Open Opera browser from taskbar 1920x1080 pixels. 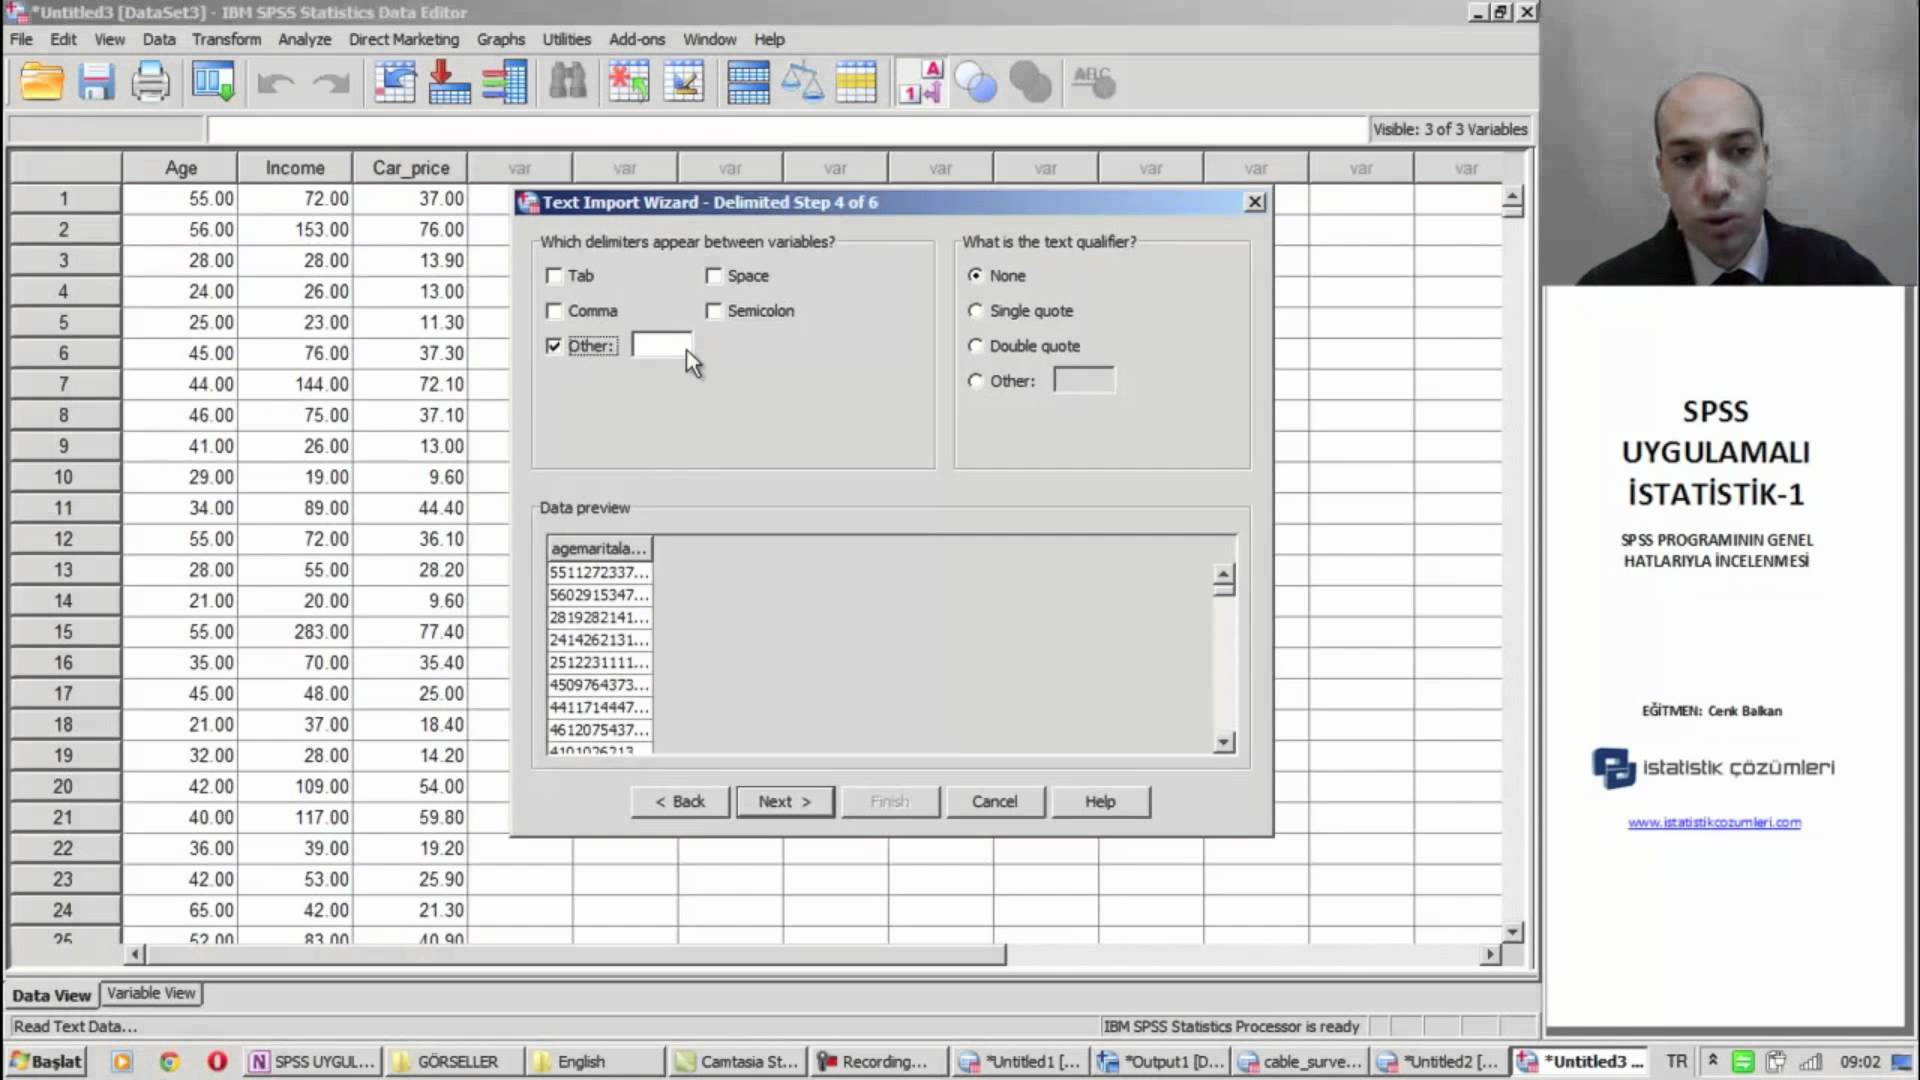tap(216, 1061)
